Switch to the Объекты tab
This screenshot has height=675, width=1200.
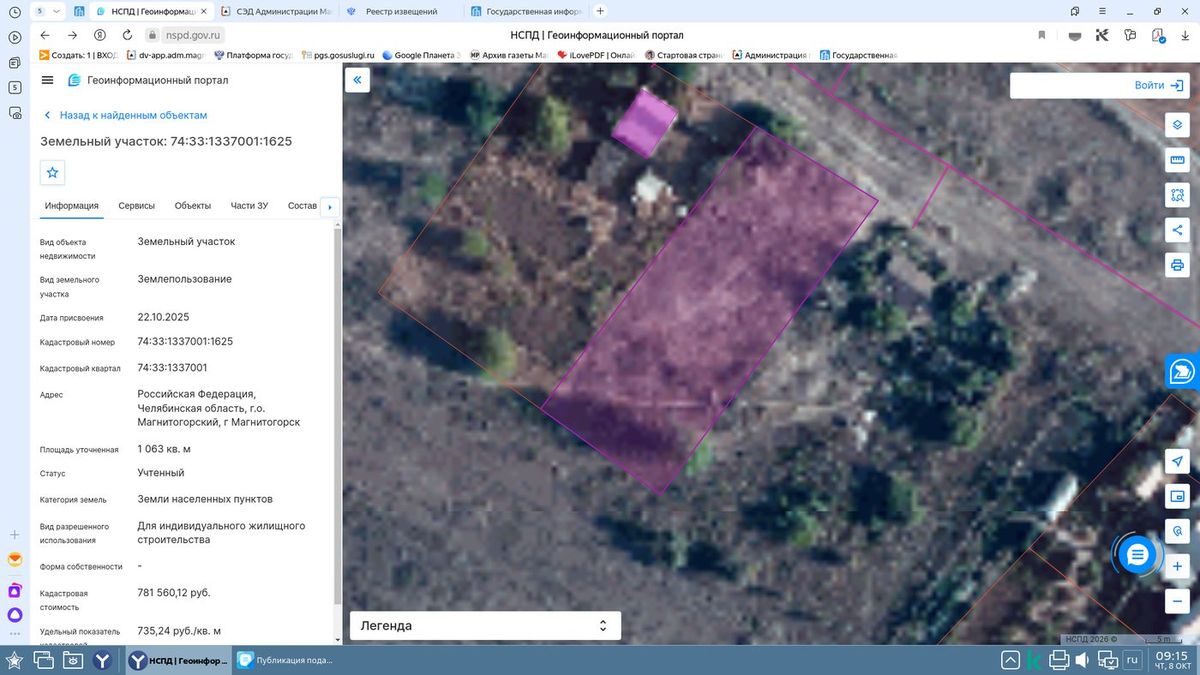(193, 206)
